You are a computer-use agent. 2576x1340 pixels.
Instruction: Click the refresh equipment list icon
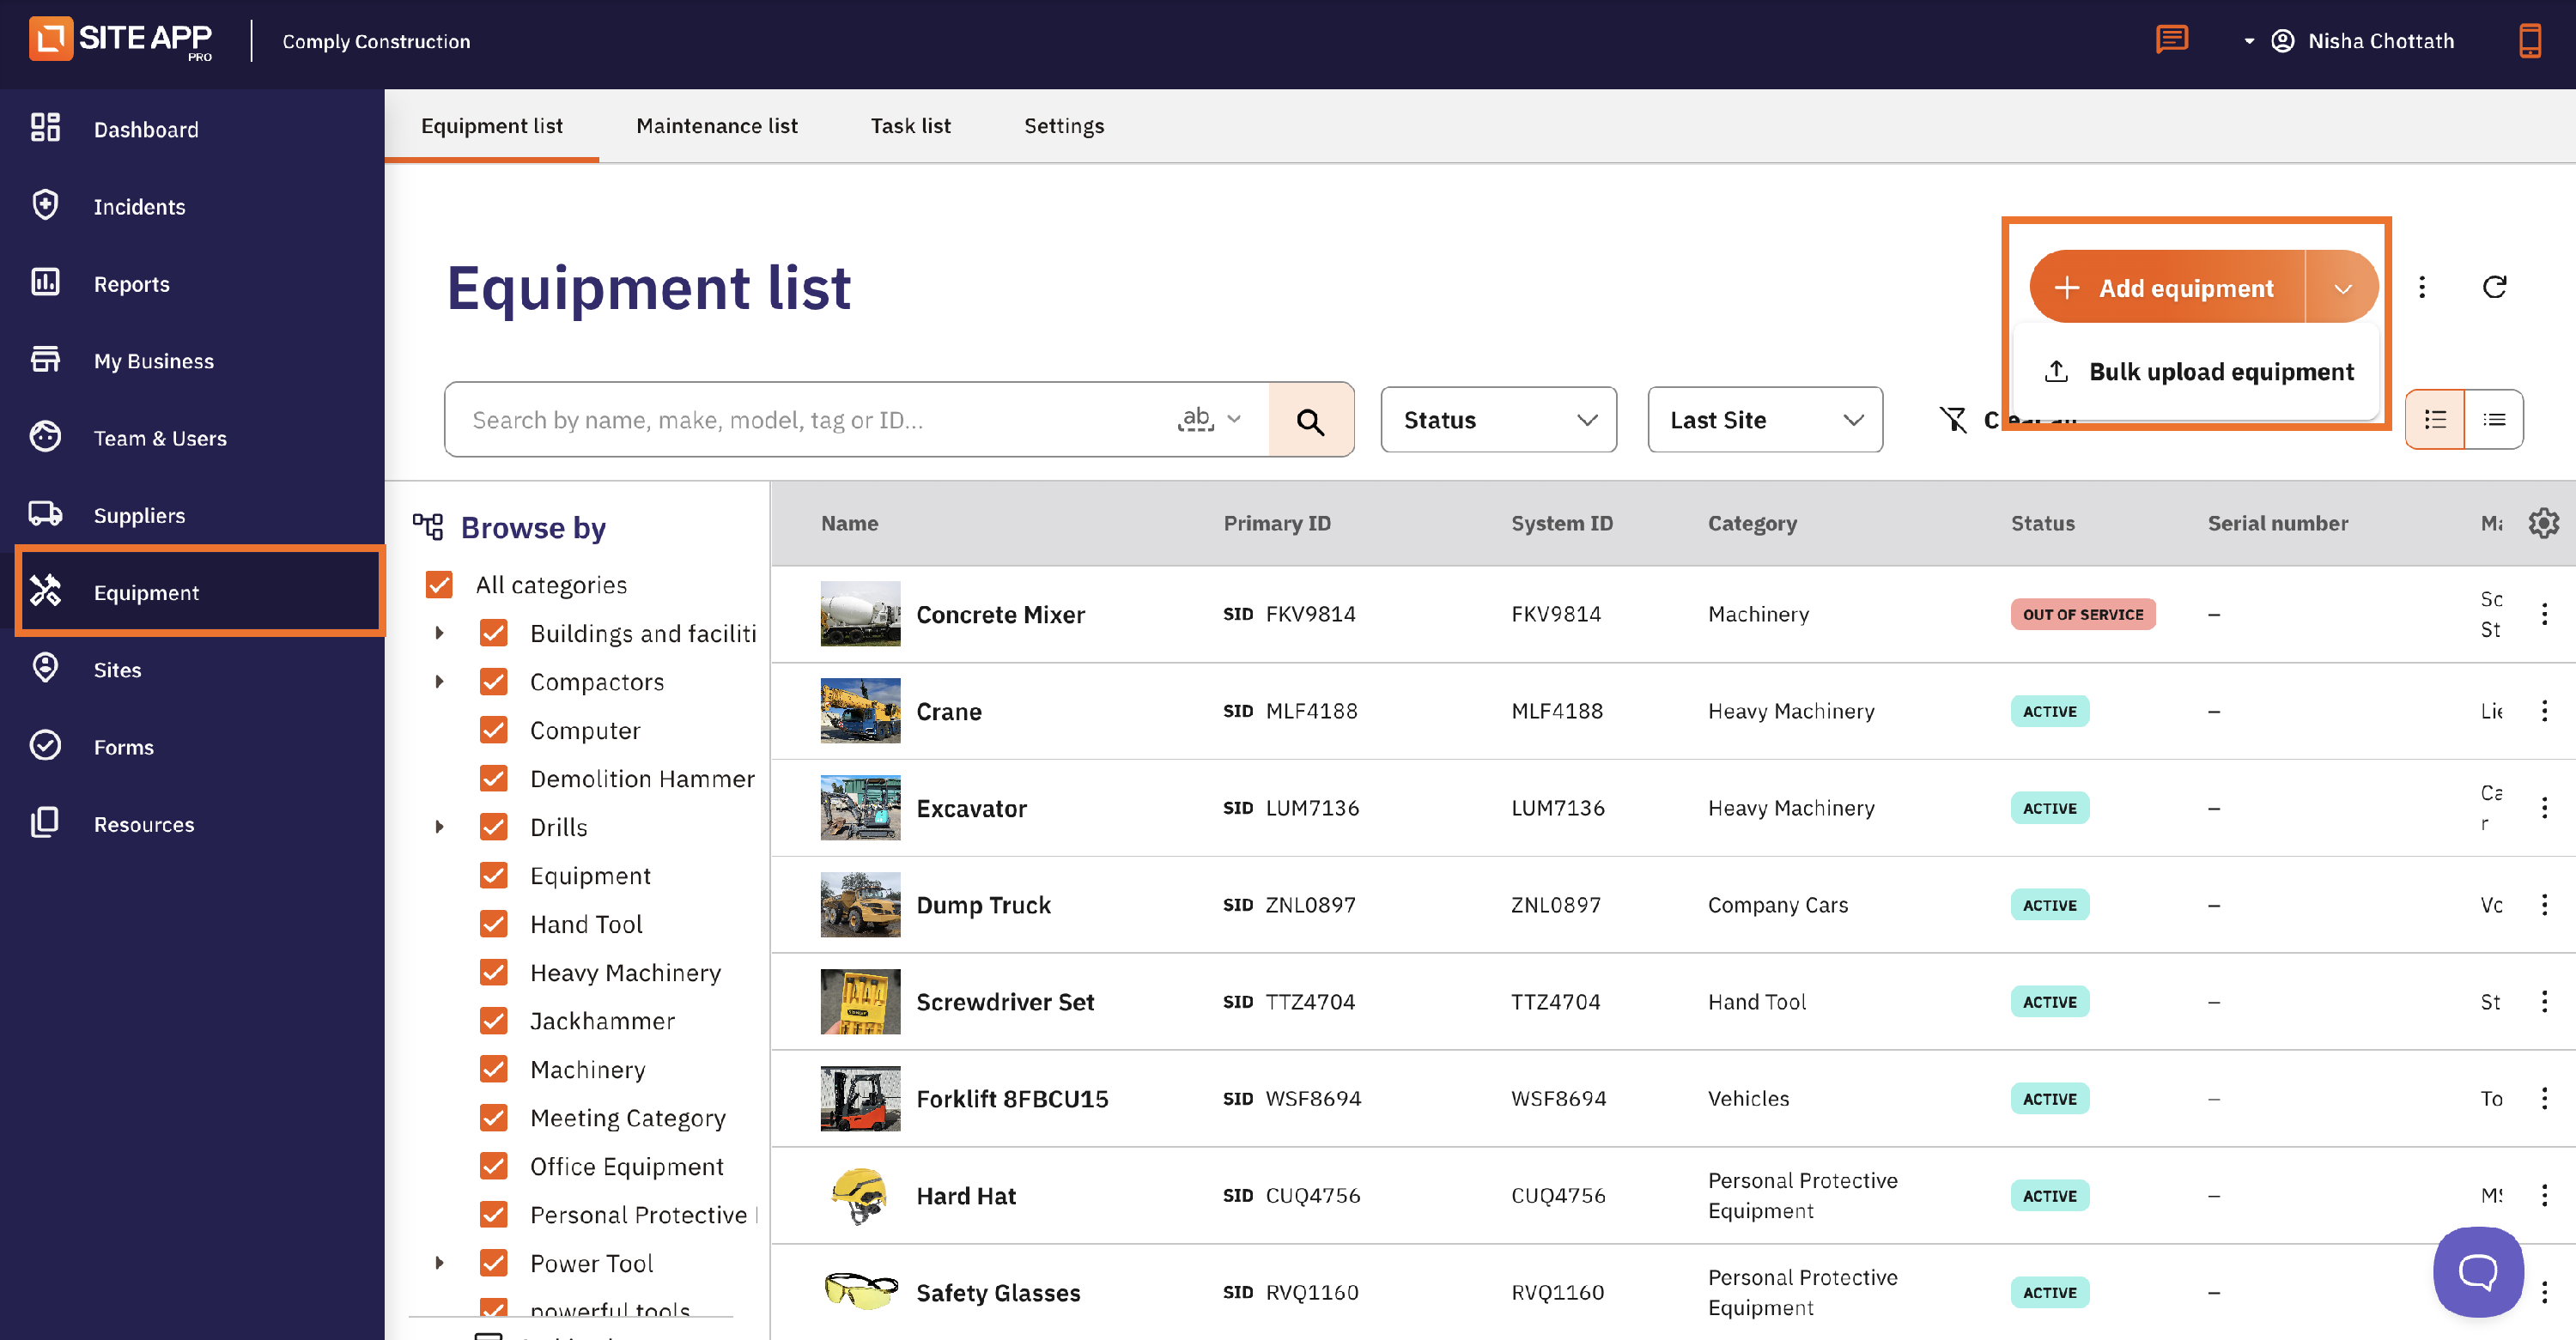(2494, 287)
